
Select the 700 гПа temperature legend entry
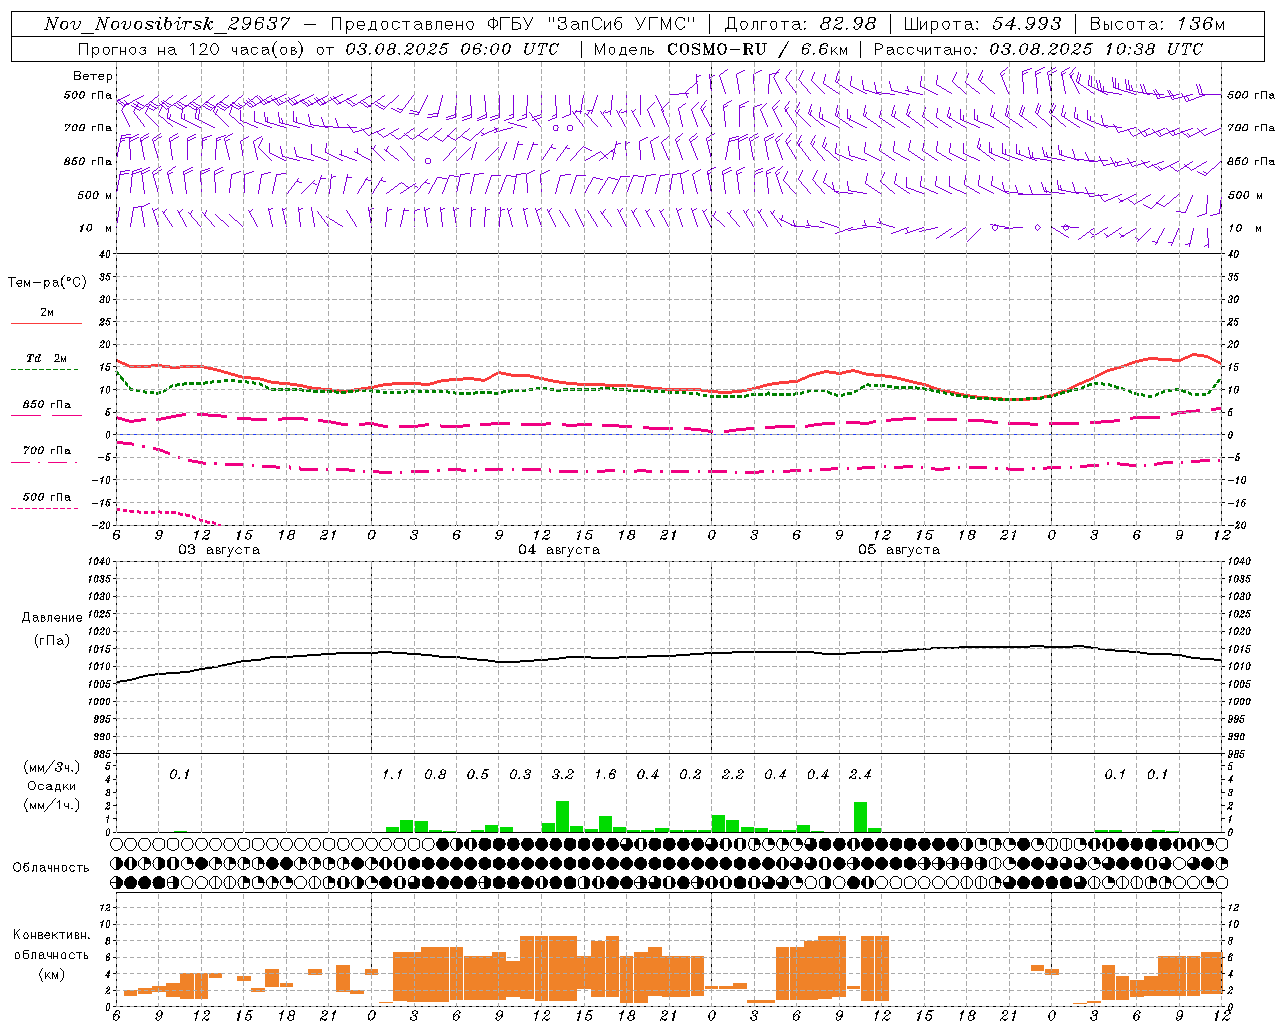[x=47, y=450]
